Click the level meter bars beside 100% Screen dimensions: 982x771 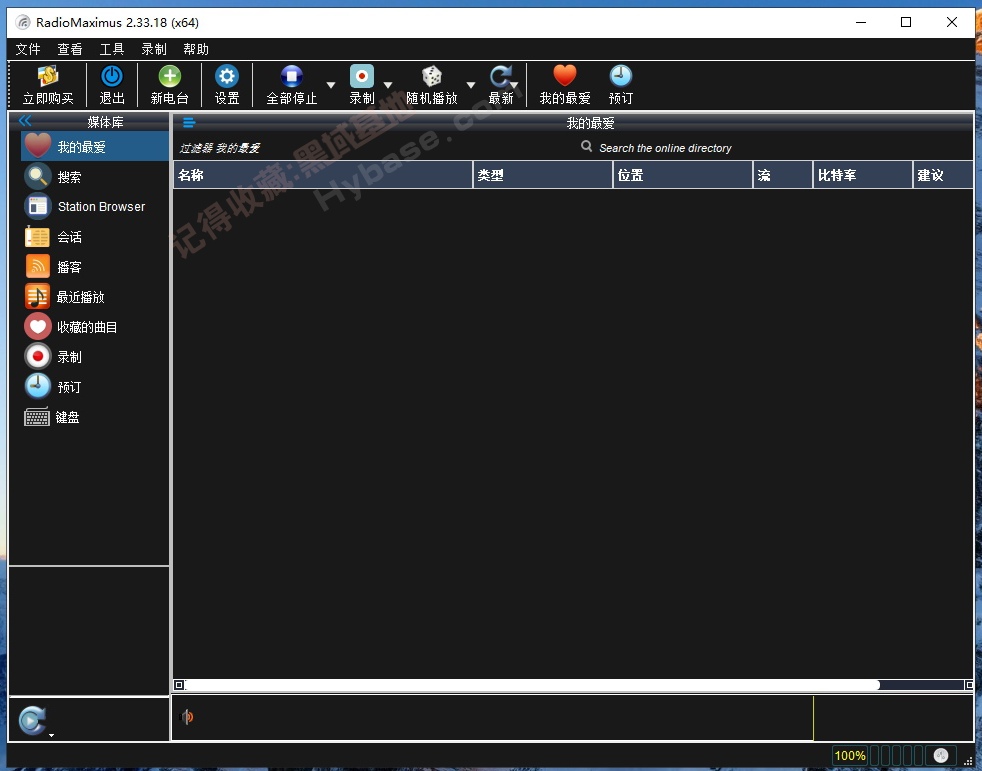pyautogui.click(x=897, y=755)
